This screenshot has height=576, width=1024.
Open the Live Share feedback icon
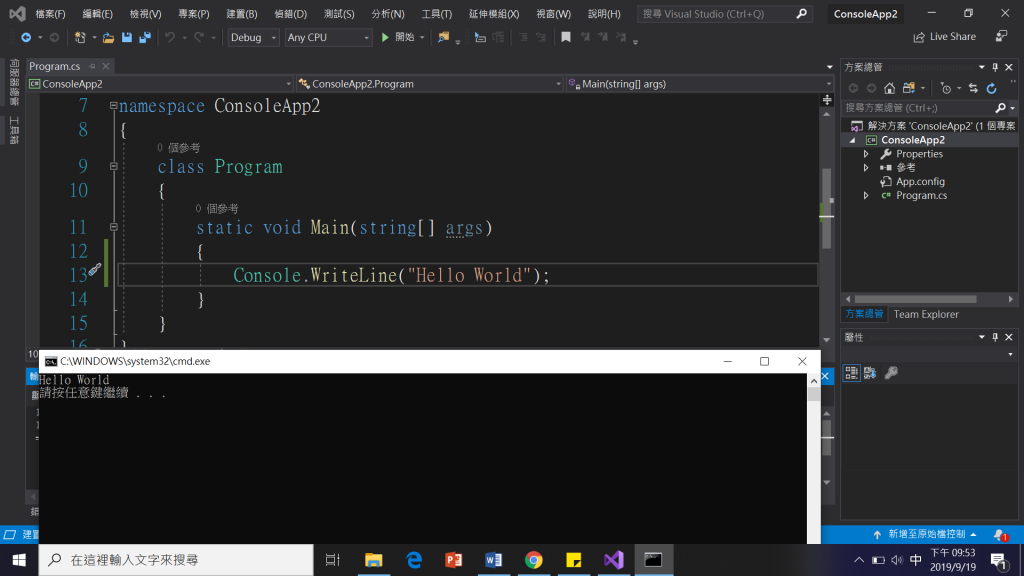pos(1001,37)
